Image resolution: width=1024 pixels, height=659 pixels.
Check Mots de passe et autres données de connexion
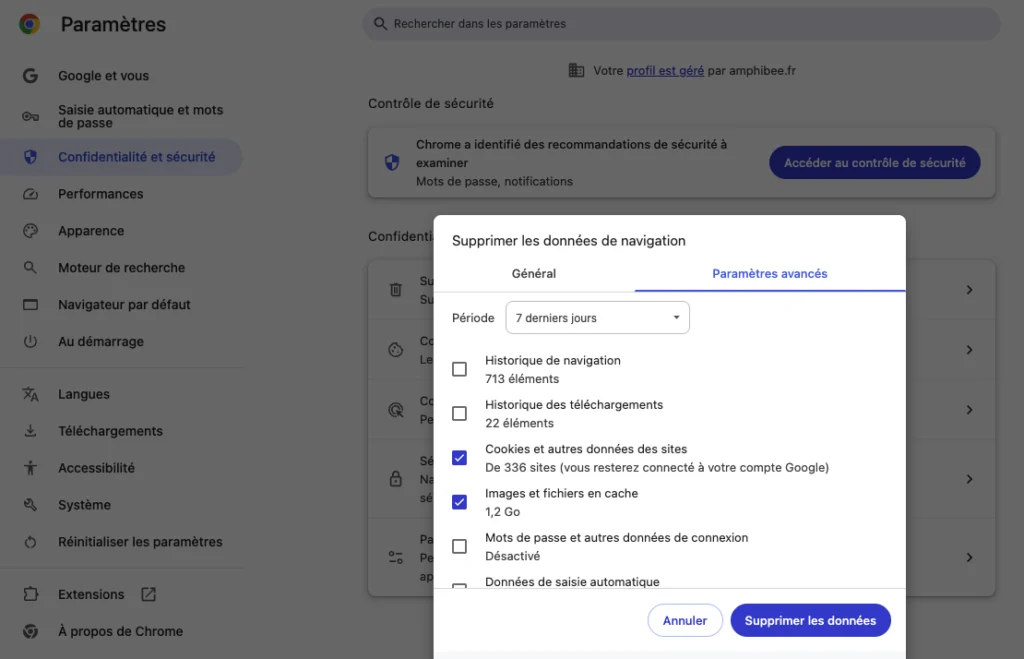click(460, 547)
